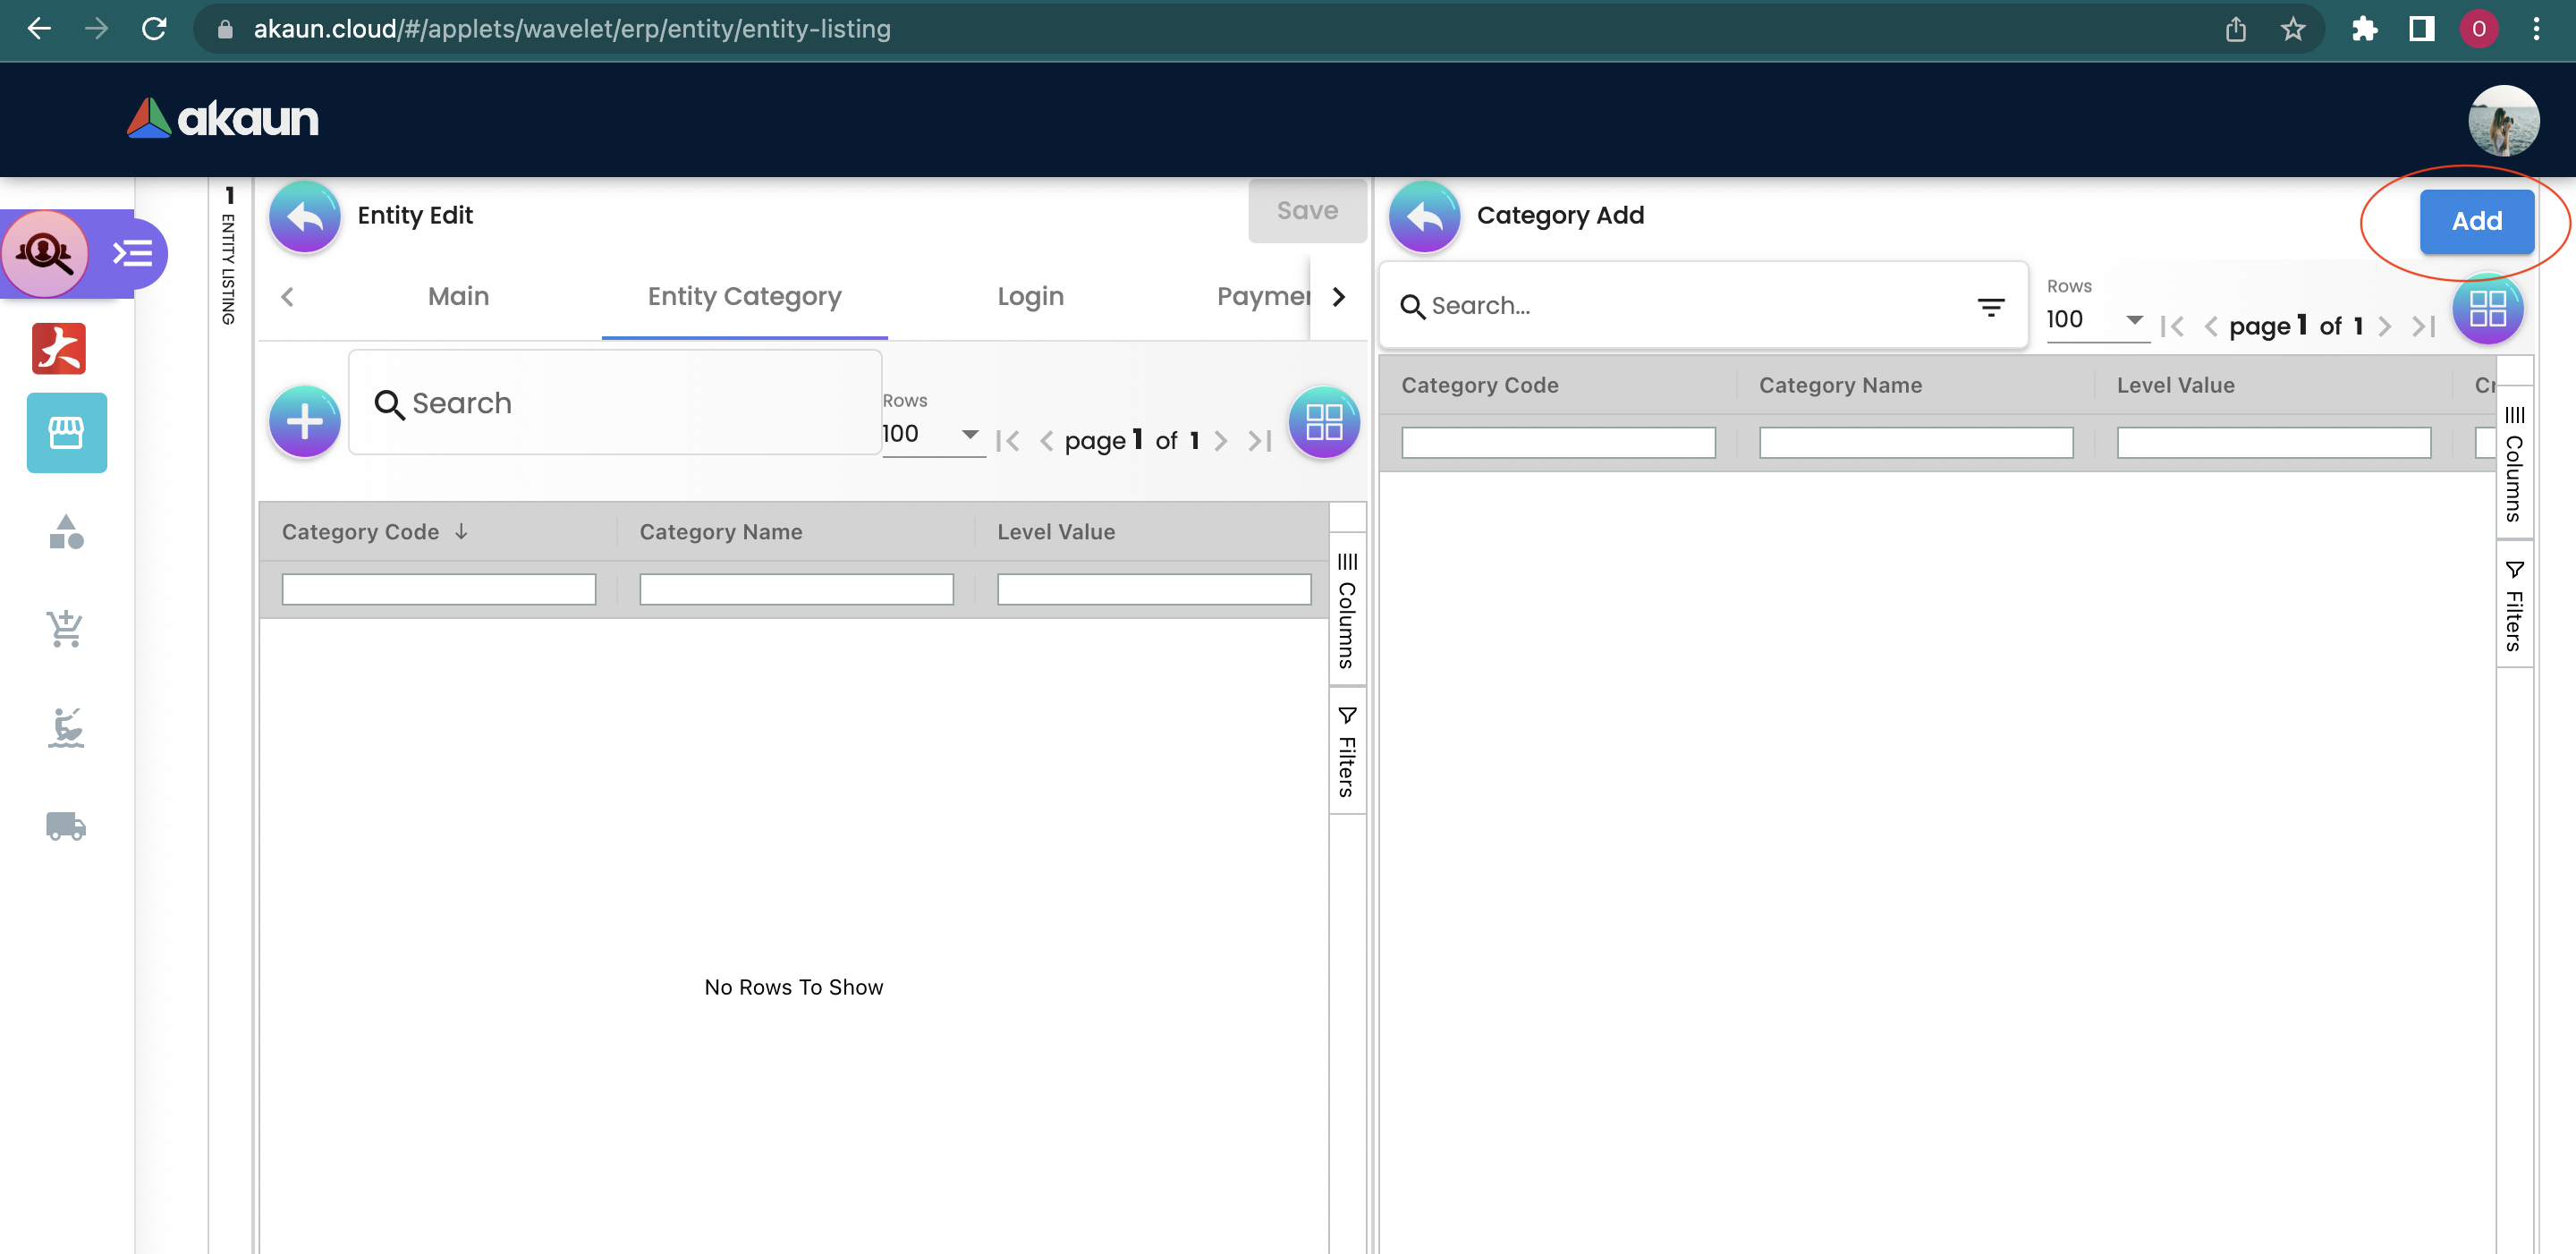Click the grid view button in Entity Edit
Viewport: 2576px width, 1254px height.
coord(1323,422)
